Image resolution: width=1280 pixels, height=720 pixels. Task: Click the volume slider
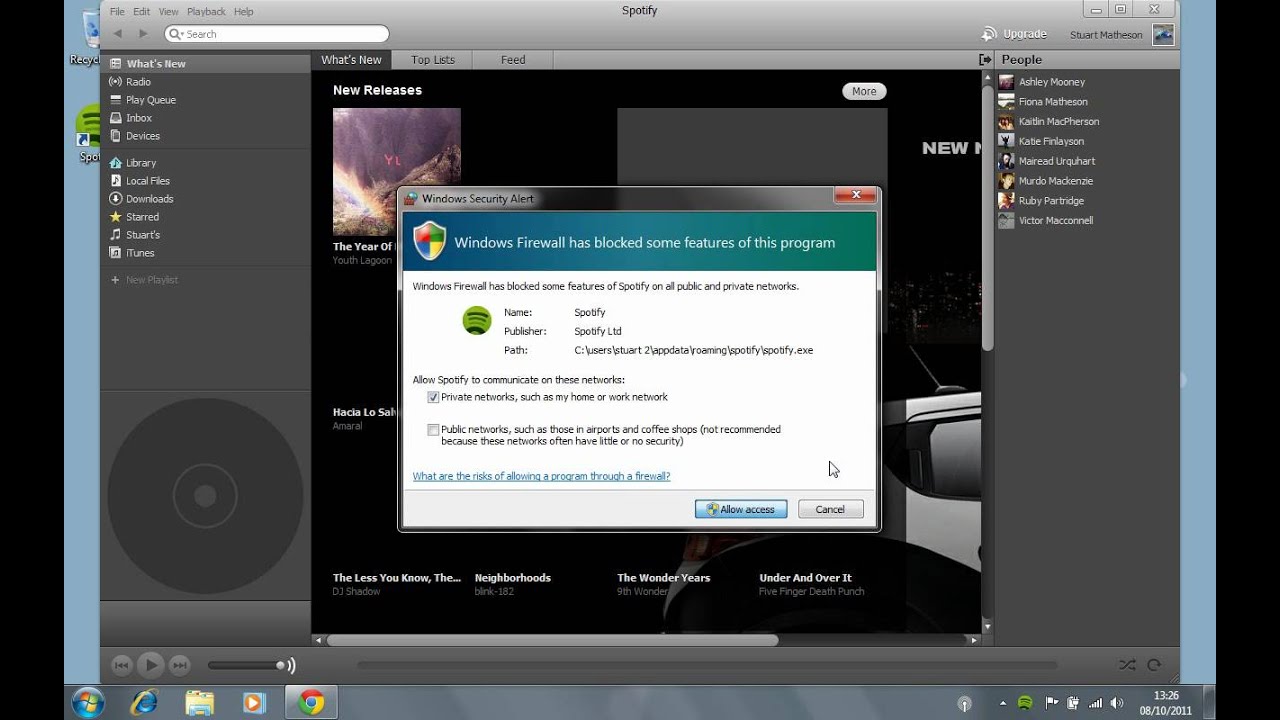246,665
